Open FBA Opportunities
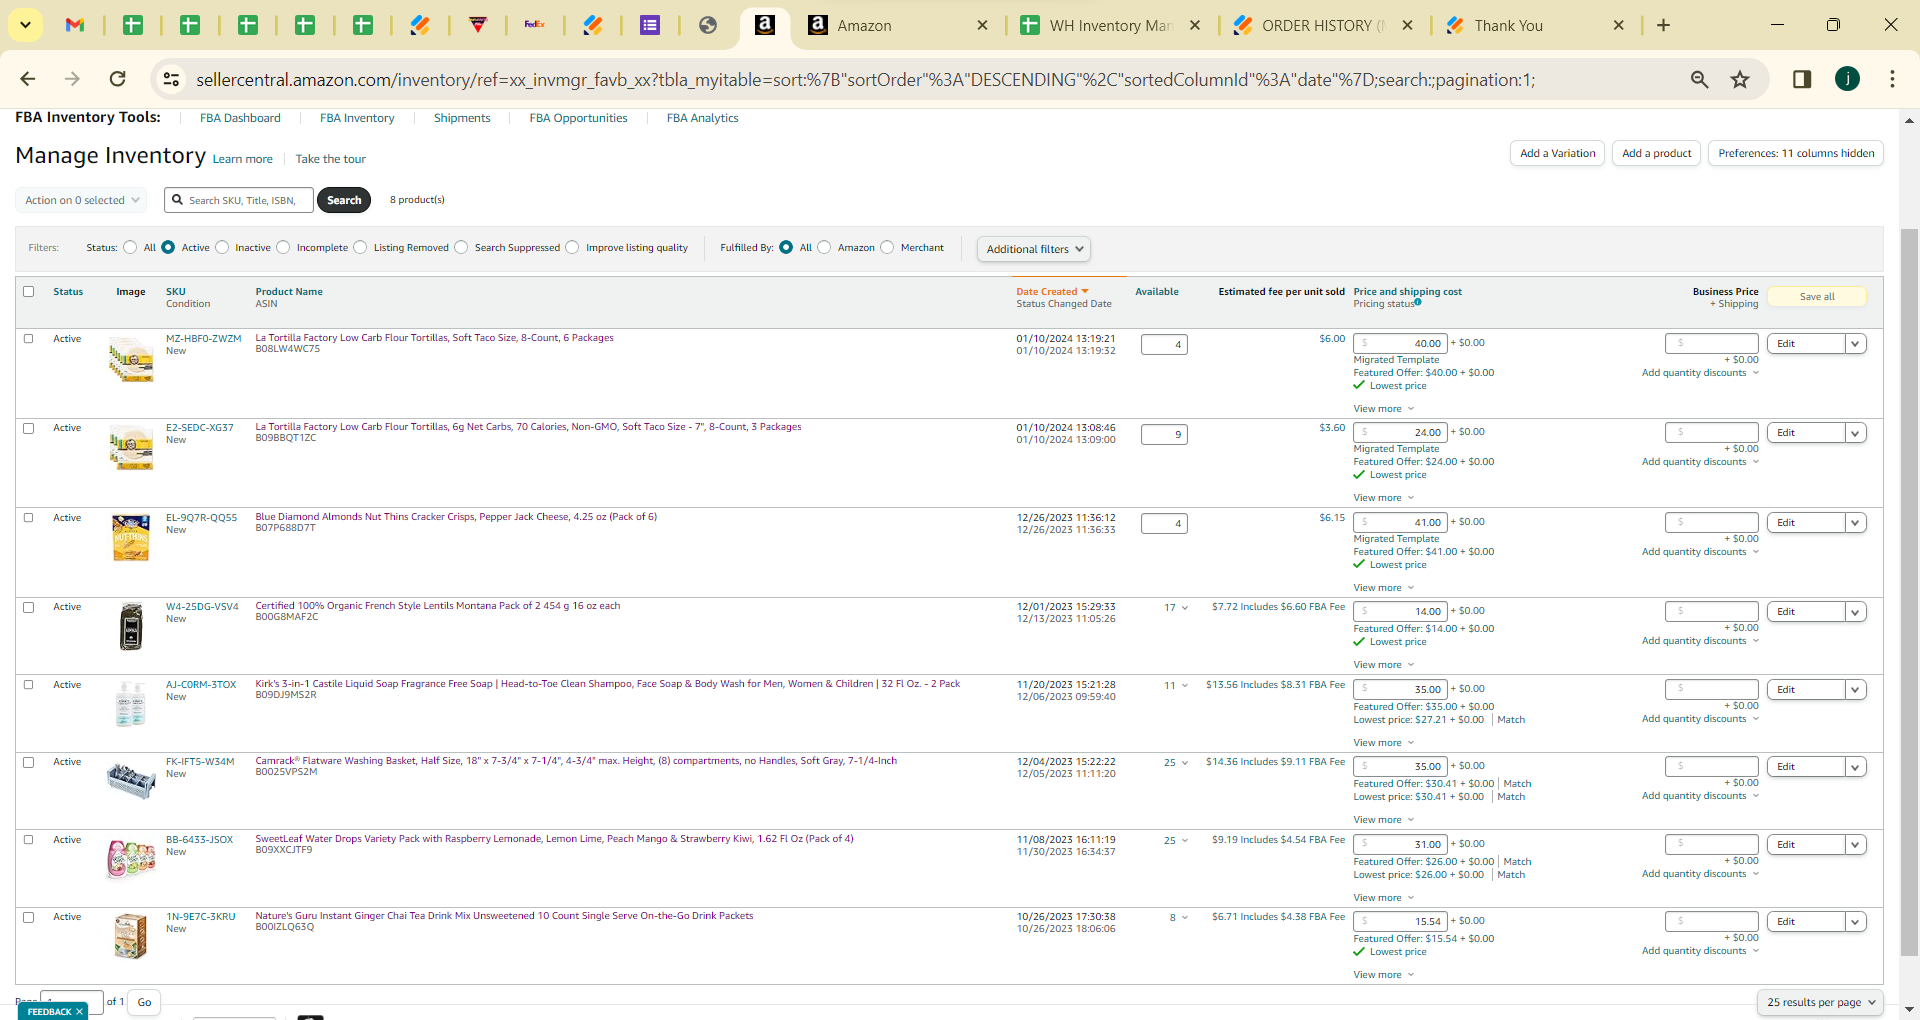 (578, 118)
